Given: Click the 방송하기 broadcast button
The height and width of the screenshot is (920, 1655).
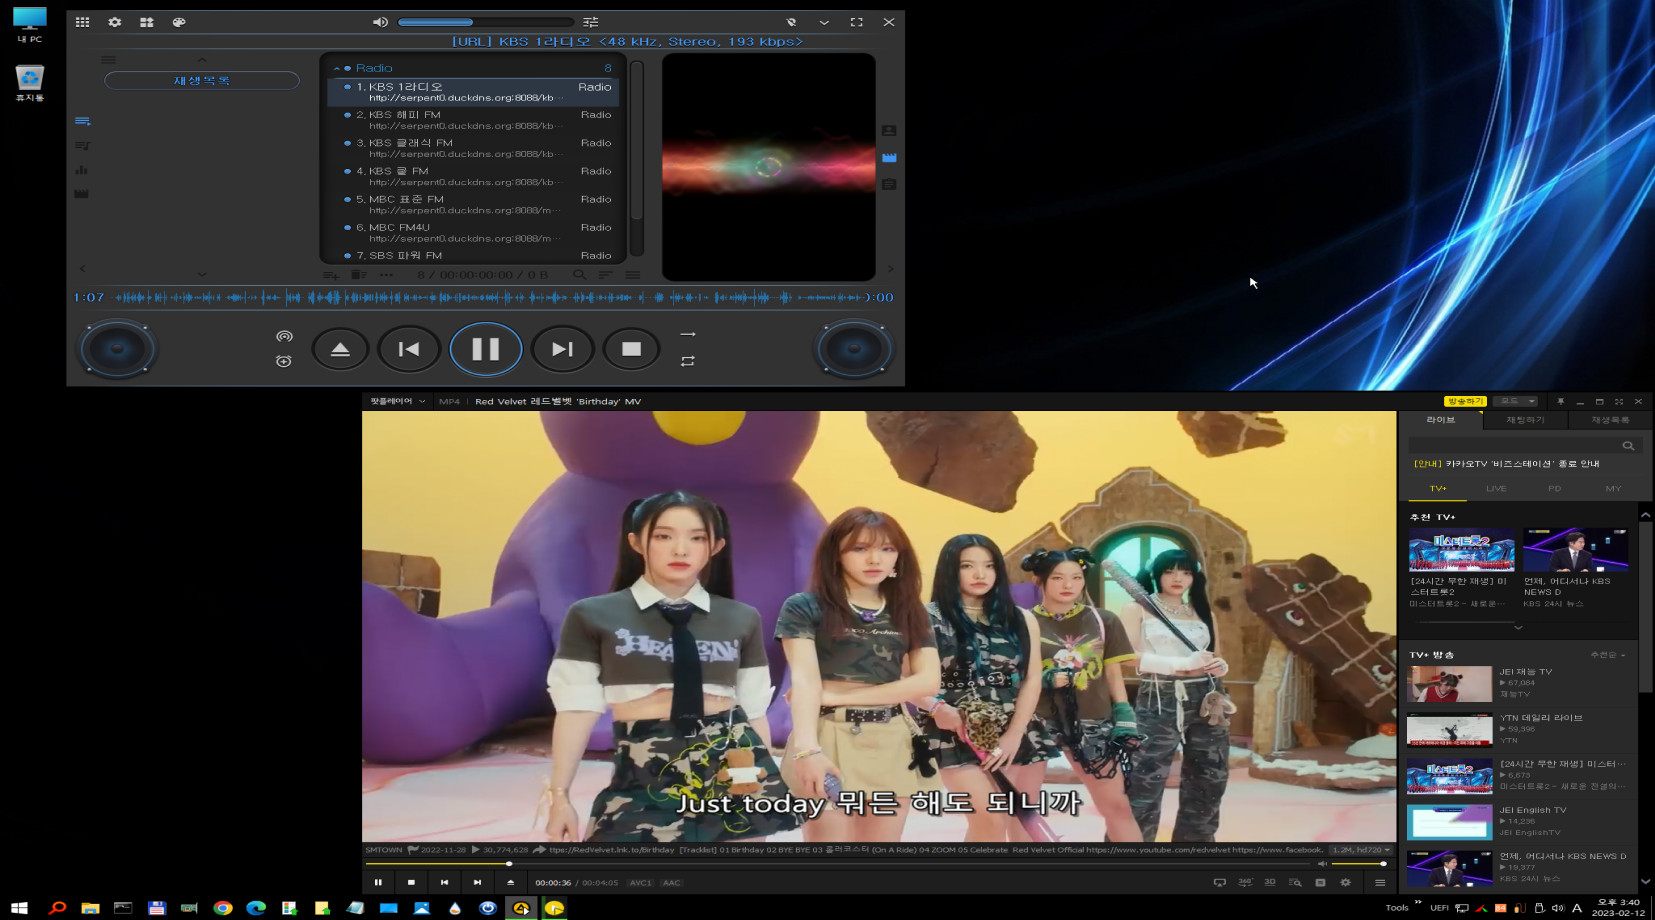Looking at the screenshot, I should [x=1465, y=401].
